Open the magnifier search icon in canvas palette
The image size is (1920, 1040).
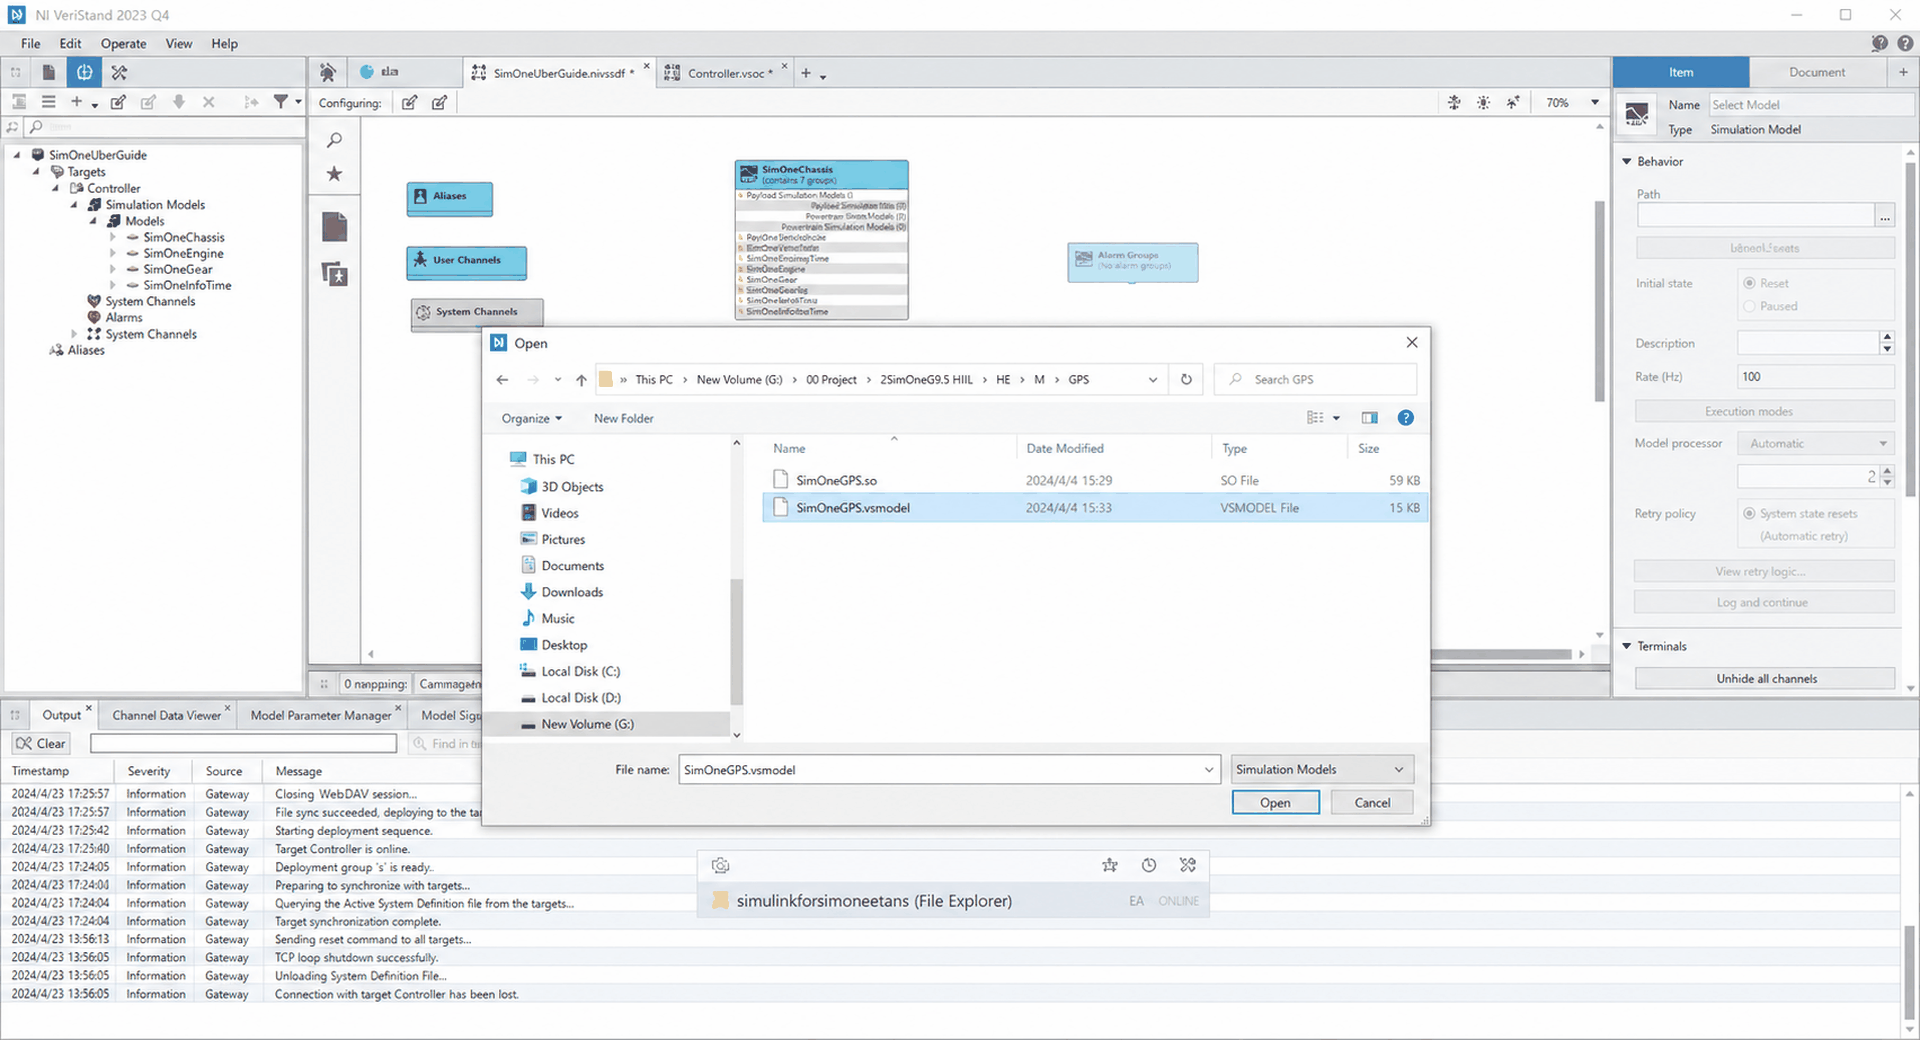335,140
